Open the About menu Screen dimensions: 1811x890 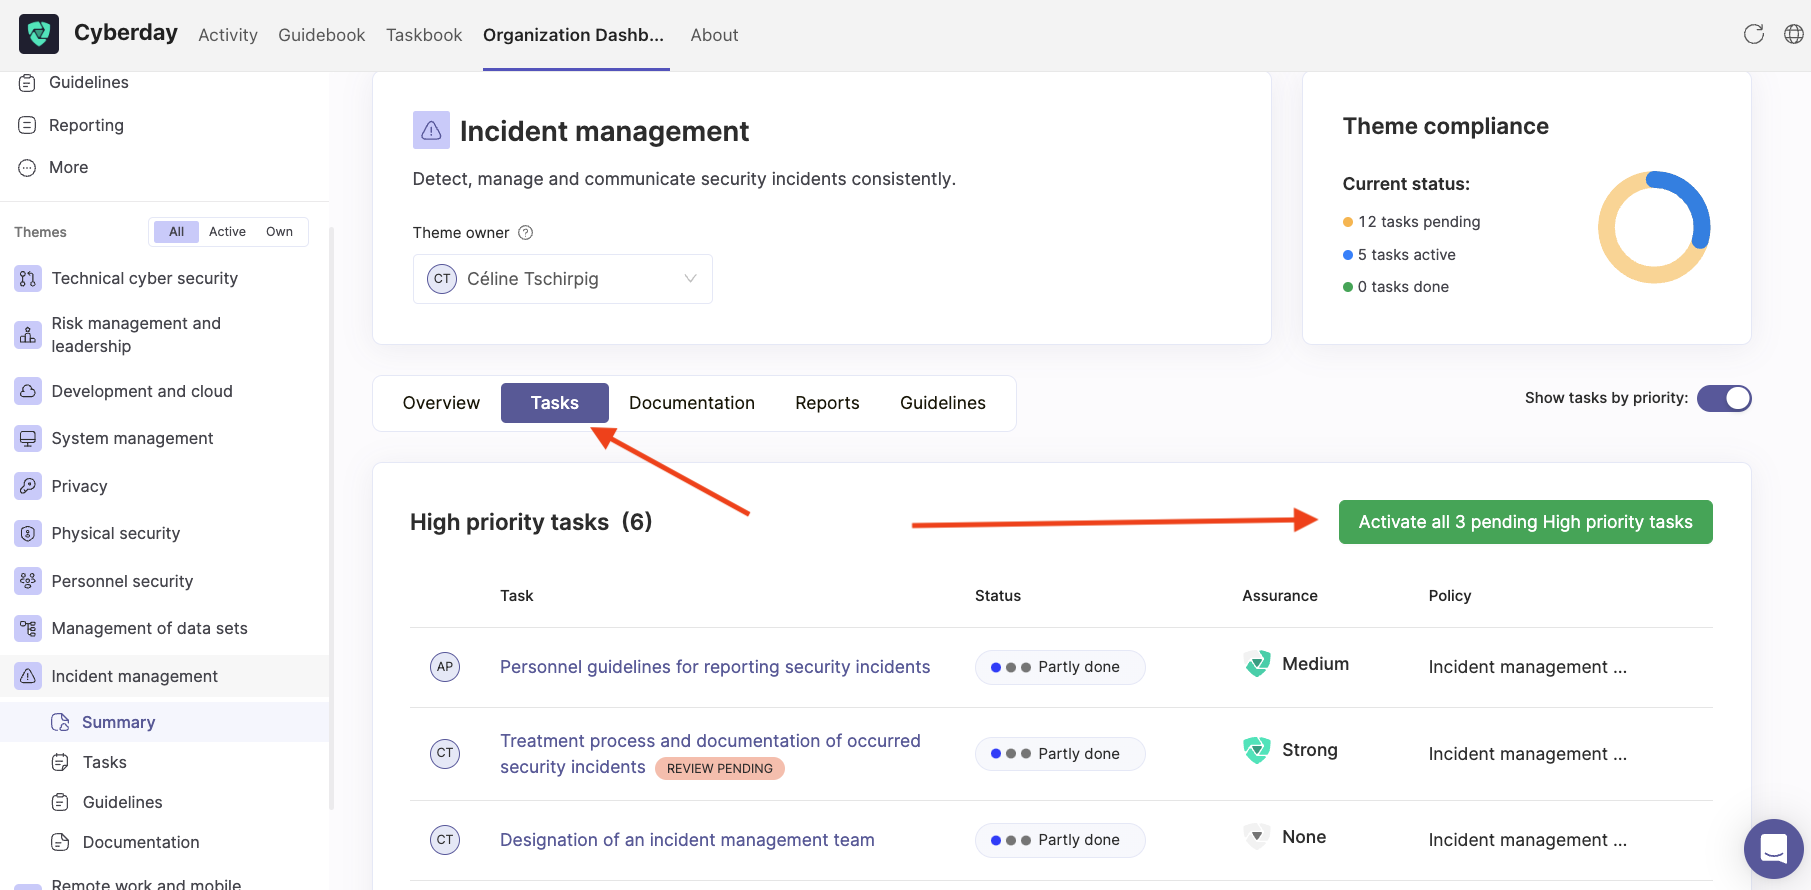click(714, 35)
